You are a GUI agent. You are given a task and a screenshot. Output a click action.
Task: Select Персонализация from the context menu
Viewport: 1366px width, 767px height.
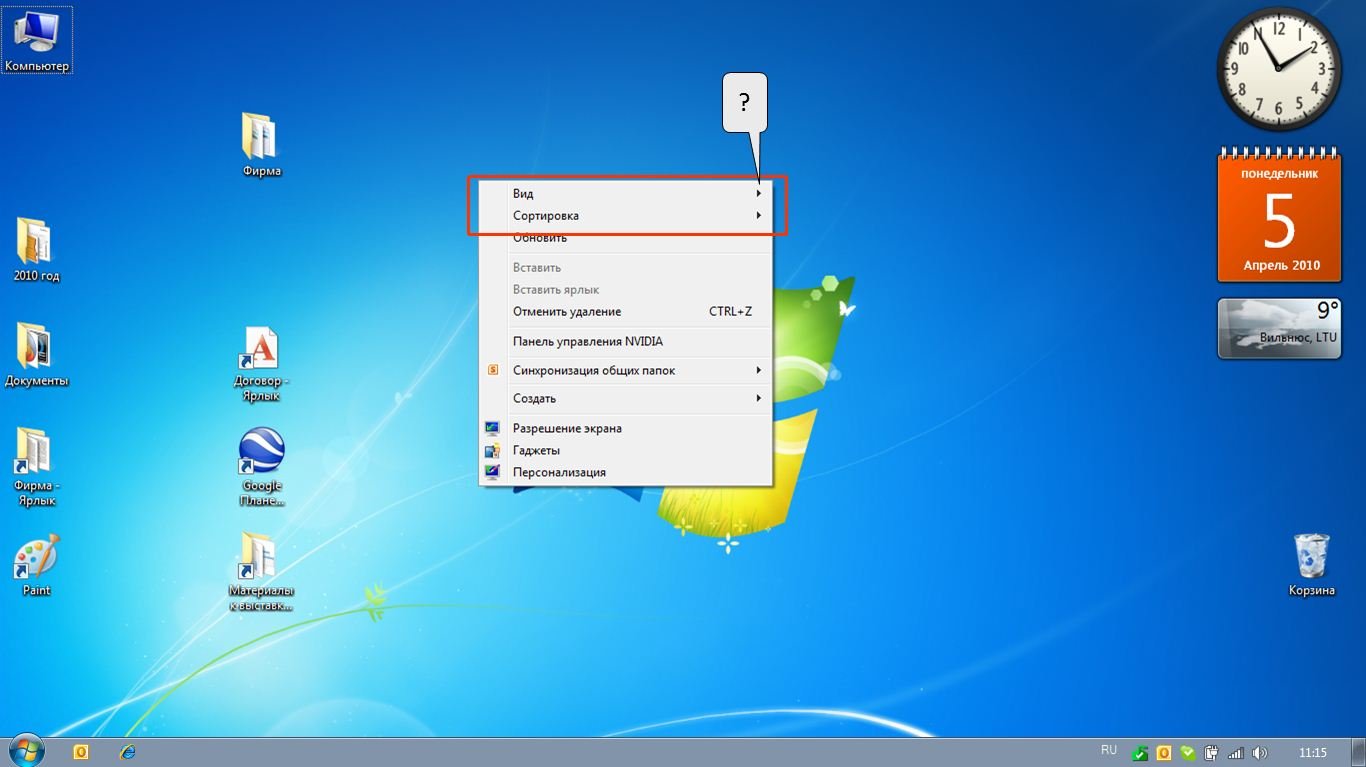click(559, 472)
